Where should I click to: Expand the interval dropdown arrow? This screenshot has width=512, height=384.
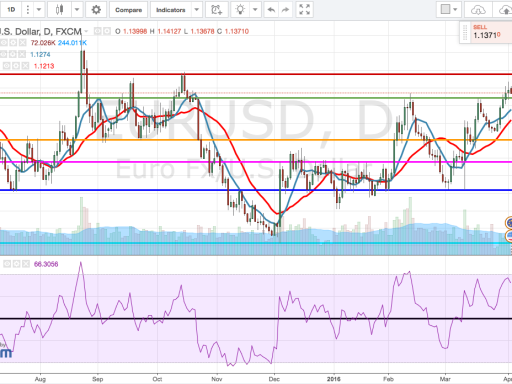click(x=39, y=10)
